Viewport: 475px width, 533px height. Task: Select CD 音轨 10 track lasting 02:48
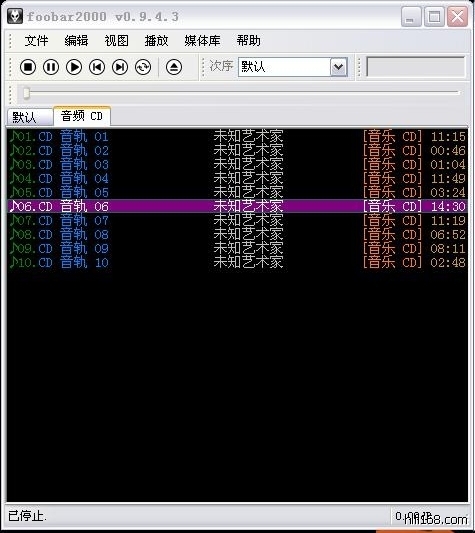(237, 262)
